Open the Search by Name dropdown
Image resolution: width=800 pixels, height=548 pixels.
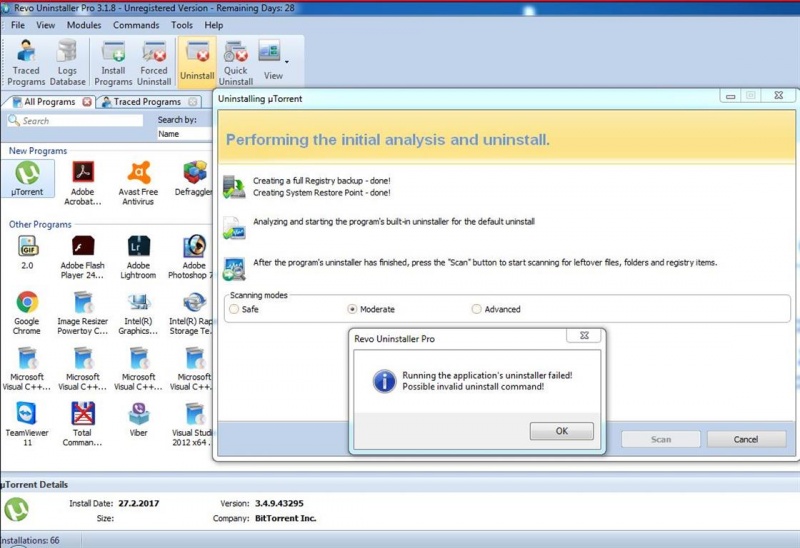184,134
